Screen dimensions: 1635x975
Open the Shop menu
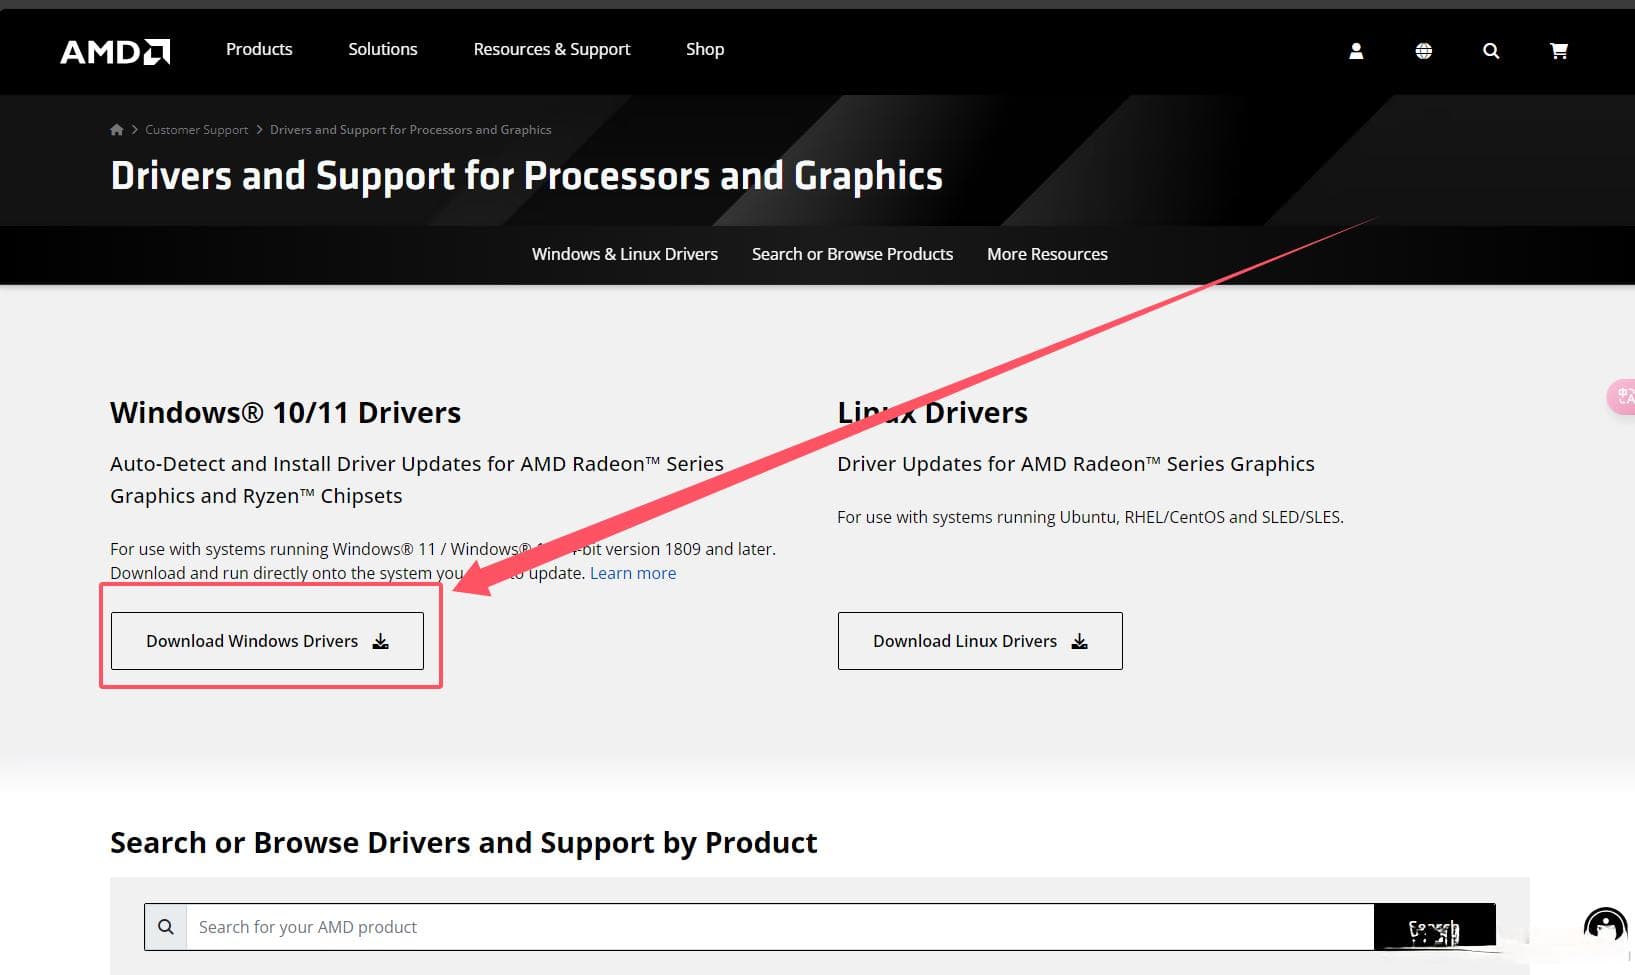click(705, 49)
